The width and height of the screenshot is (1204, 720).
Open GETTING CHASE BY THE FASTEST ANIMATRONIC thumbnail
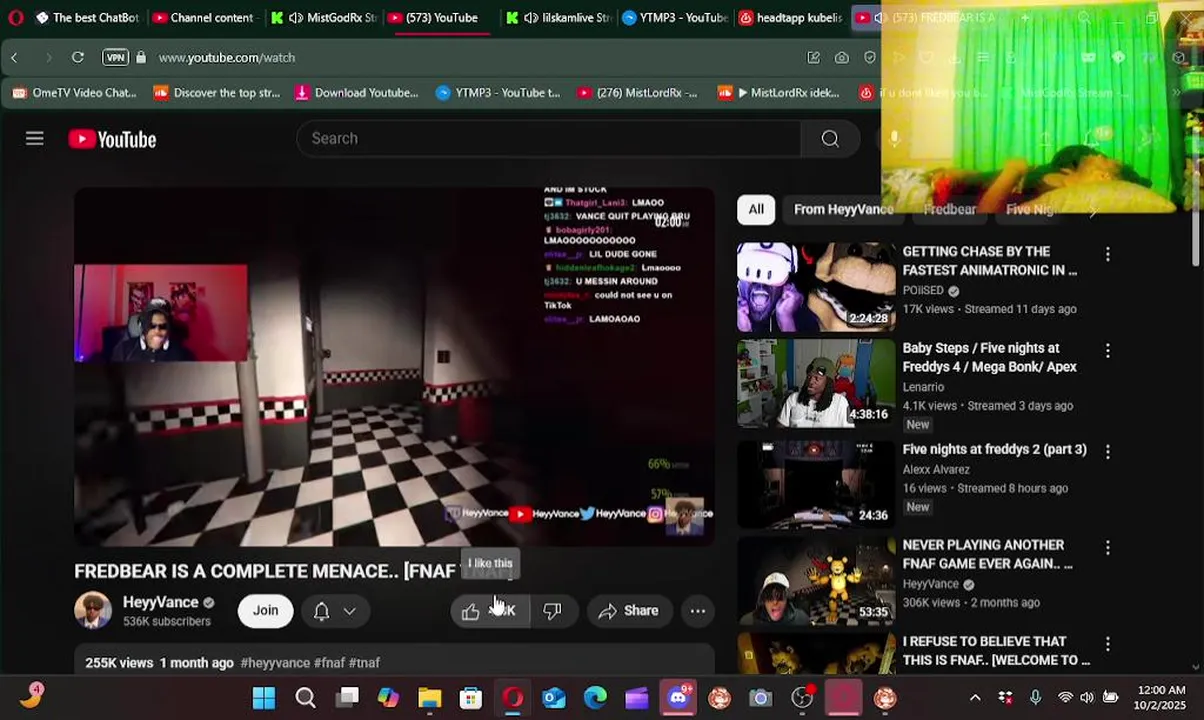click(x=816, y=287)
